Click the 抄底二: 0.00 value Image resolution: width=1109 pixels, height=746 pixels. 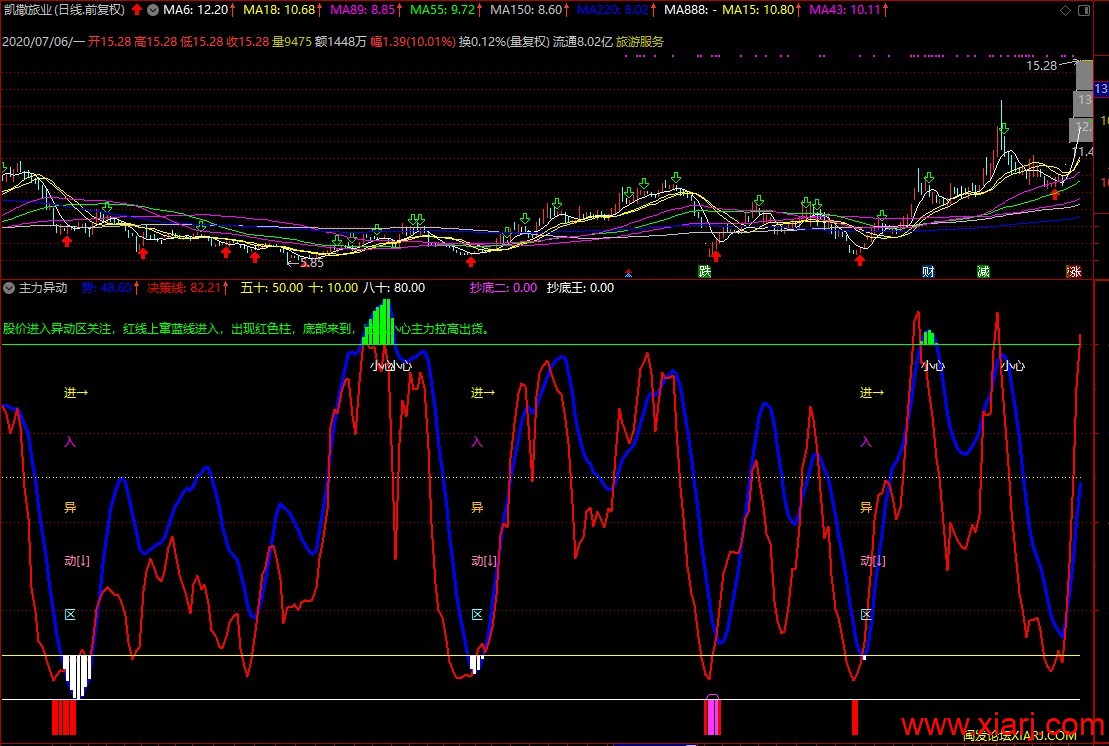tap(504, 288)
